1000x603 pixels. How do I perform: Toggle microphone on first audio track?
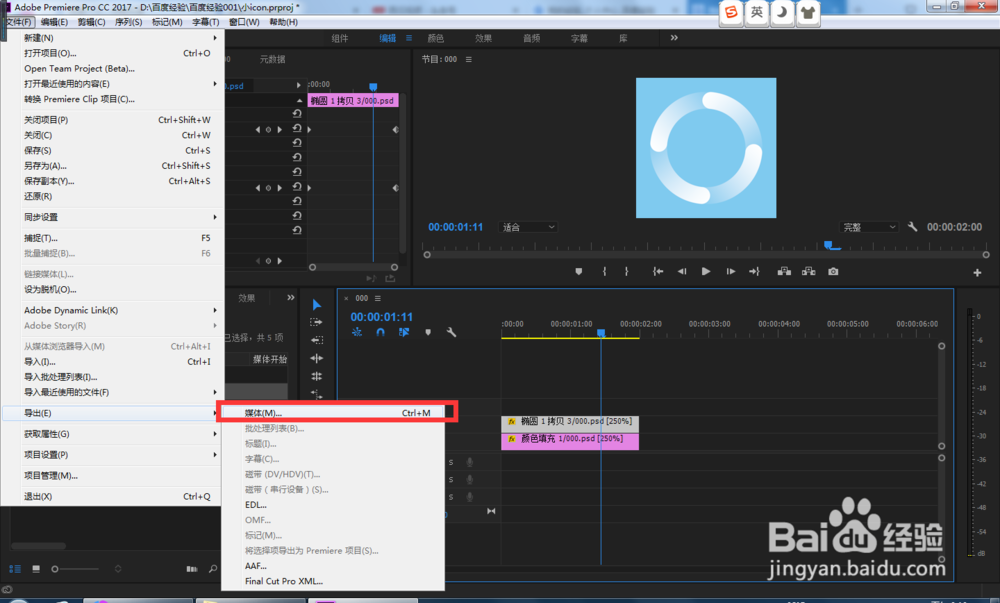470,462
